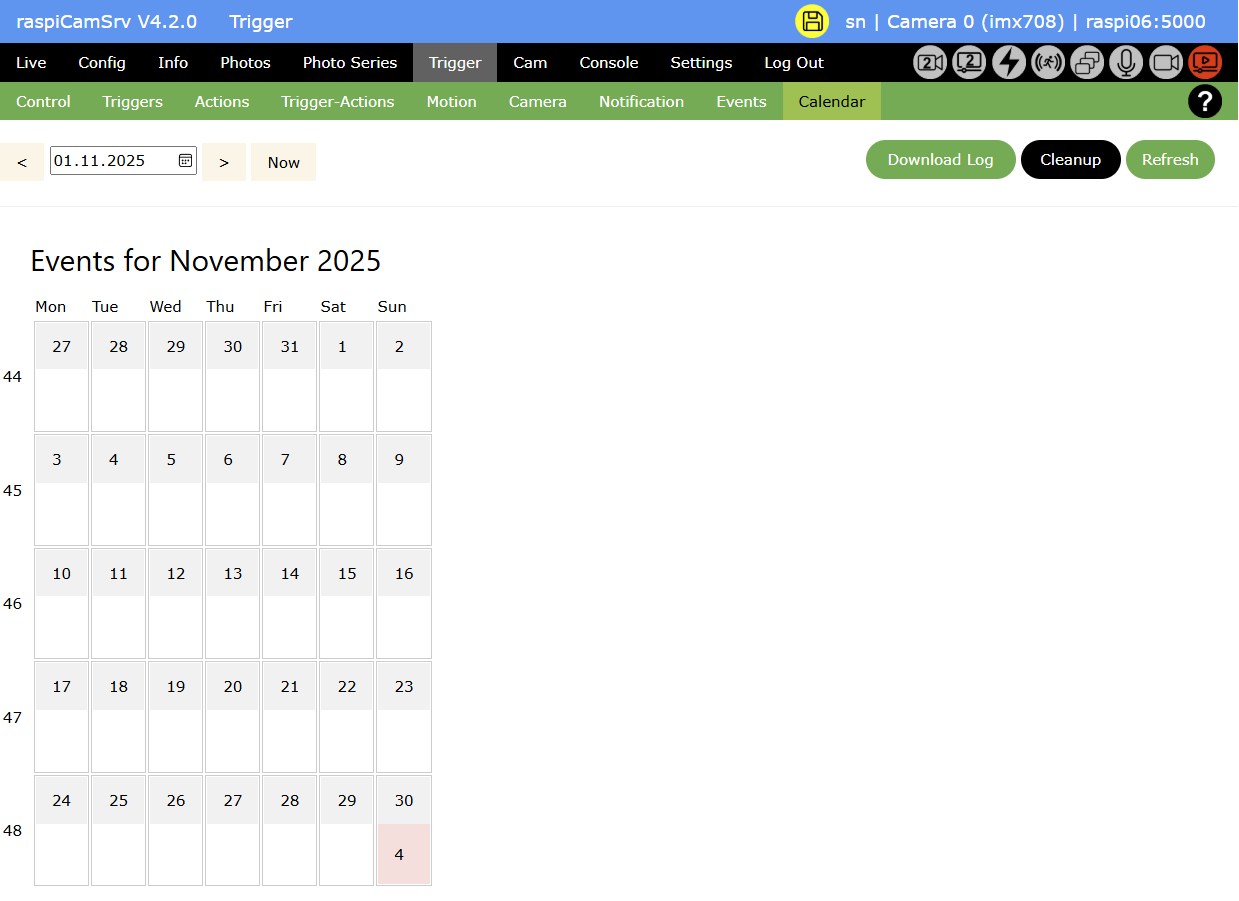Click the yellow save disk icon
The image size is (1239, 901).
coord(811,21)
